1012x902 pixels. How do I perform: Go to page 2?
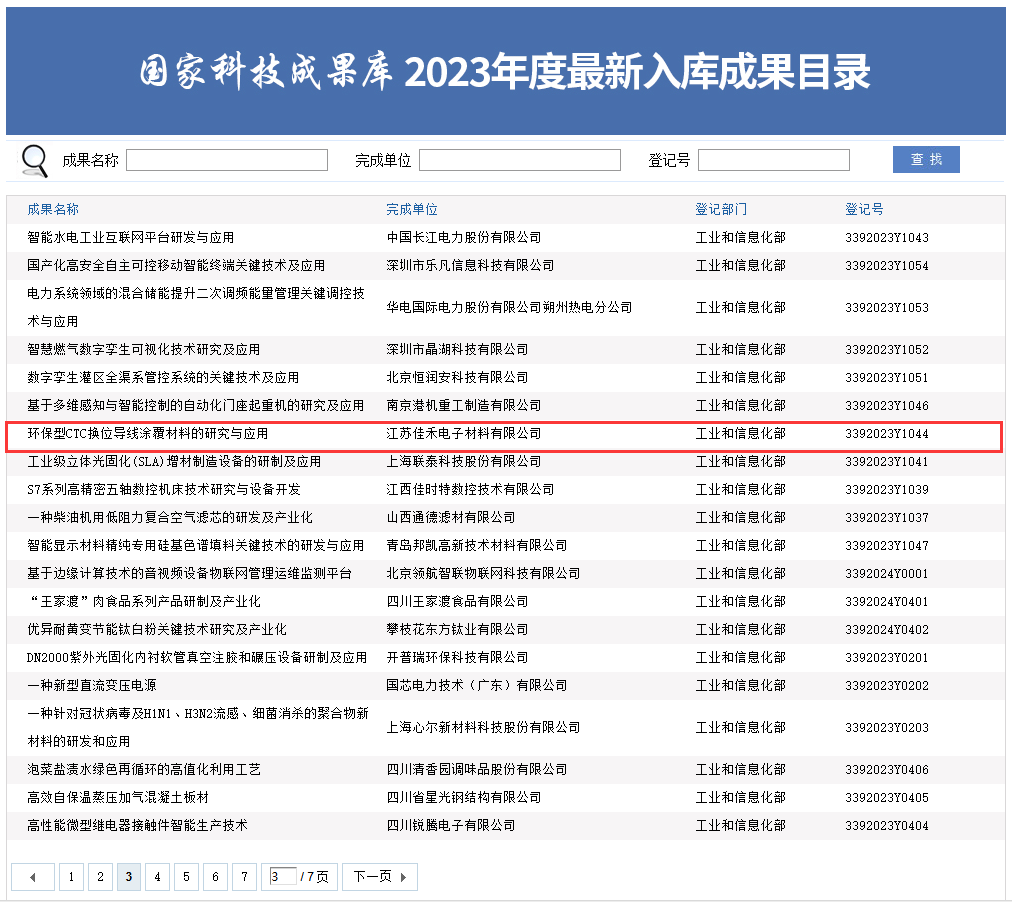[100, 877]
